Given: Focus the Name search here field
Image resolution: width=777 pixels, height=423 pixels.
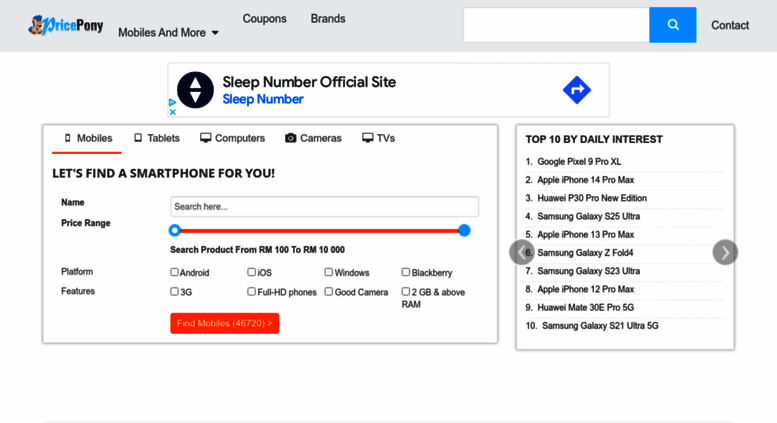Looking at the screenshot, I should [325, 207].
